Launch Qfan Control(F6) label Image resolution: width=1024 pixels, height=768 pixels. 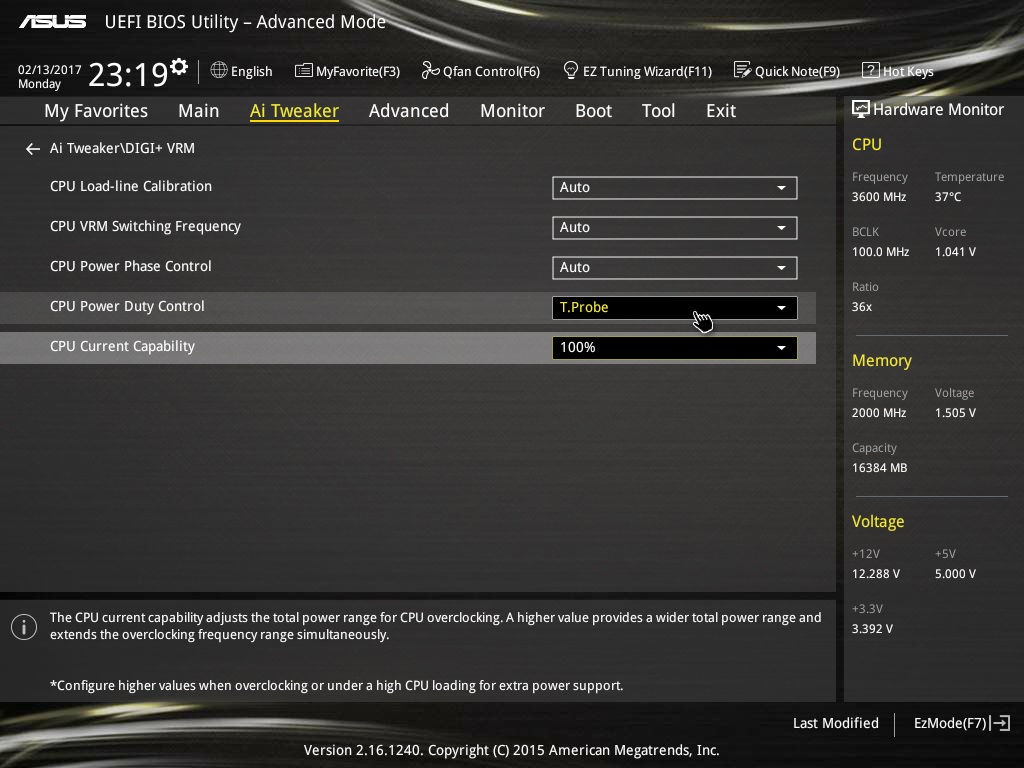click(x=491, y=71)
